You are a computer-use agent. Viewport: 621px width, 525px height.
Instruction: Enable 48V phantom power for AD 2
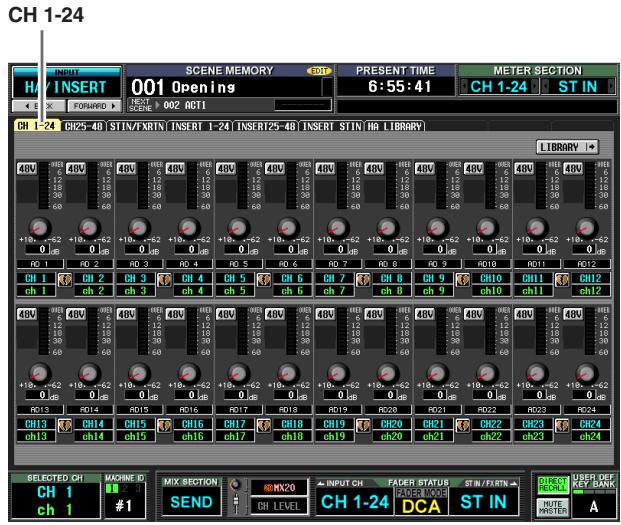tap(76, 169)
